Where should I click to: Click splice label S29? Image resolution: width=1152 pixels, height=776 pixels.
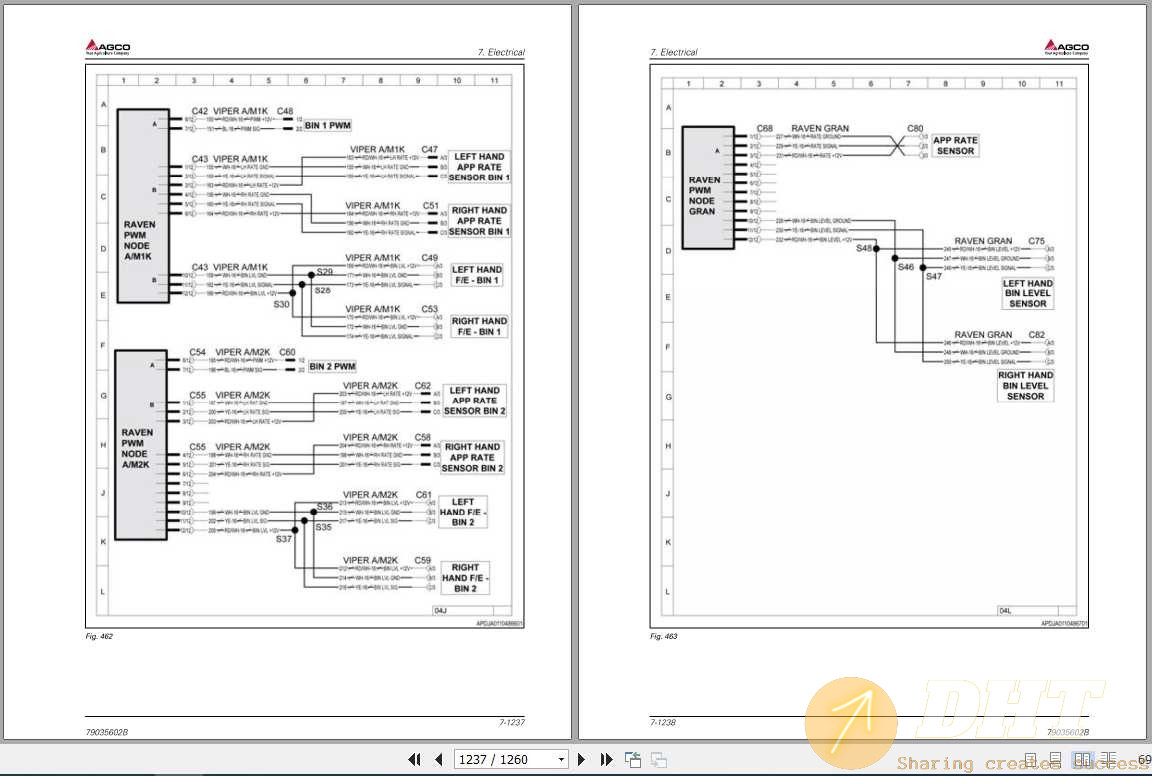(325, 271)
